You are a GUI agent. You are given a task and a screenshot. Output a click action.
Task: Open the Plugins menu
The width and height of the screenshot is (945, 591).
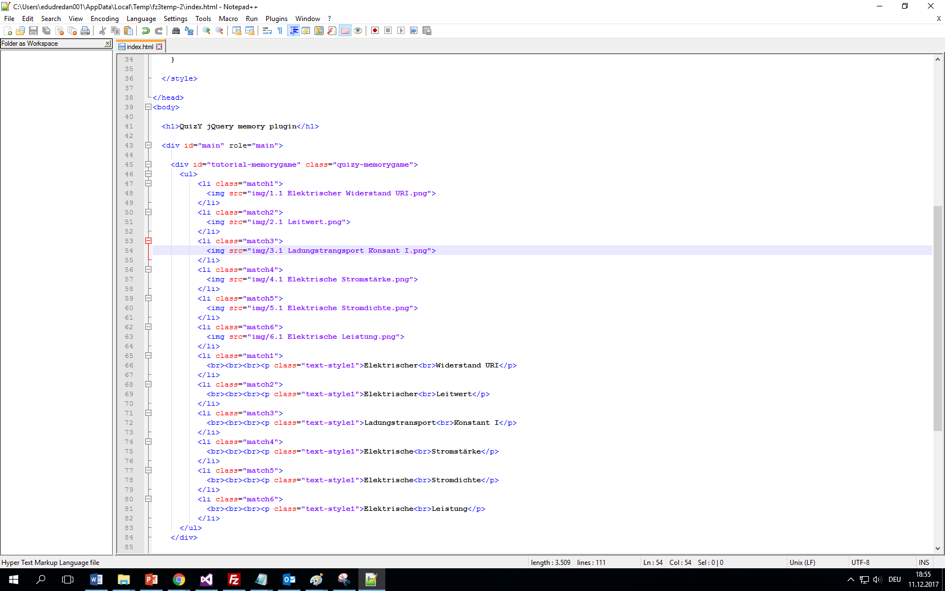pos(276,19)
